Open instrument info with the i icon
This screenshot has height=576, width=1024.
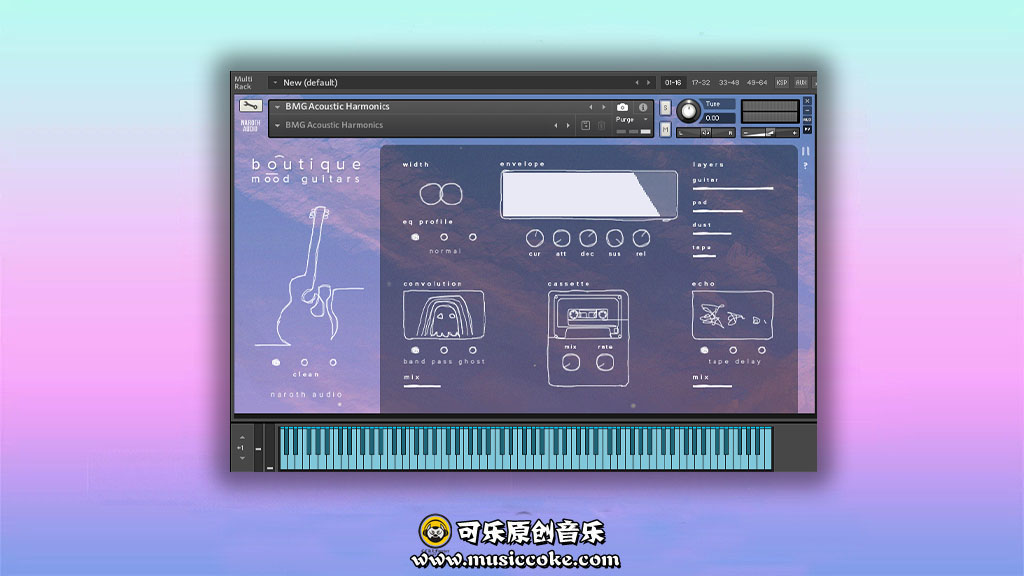pyautogui.click(x=643, y=107)
